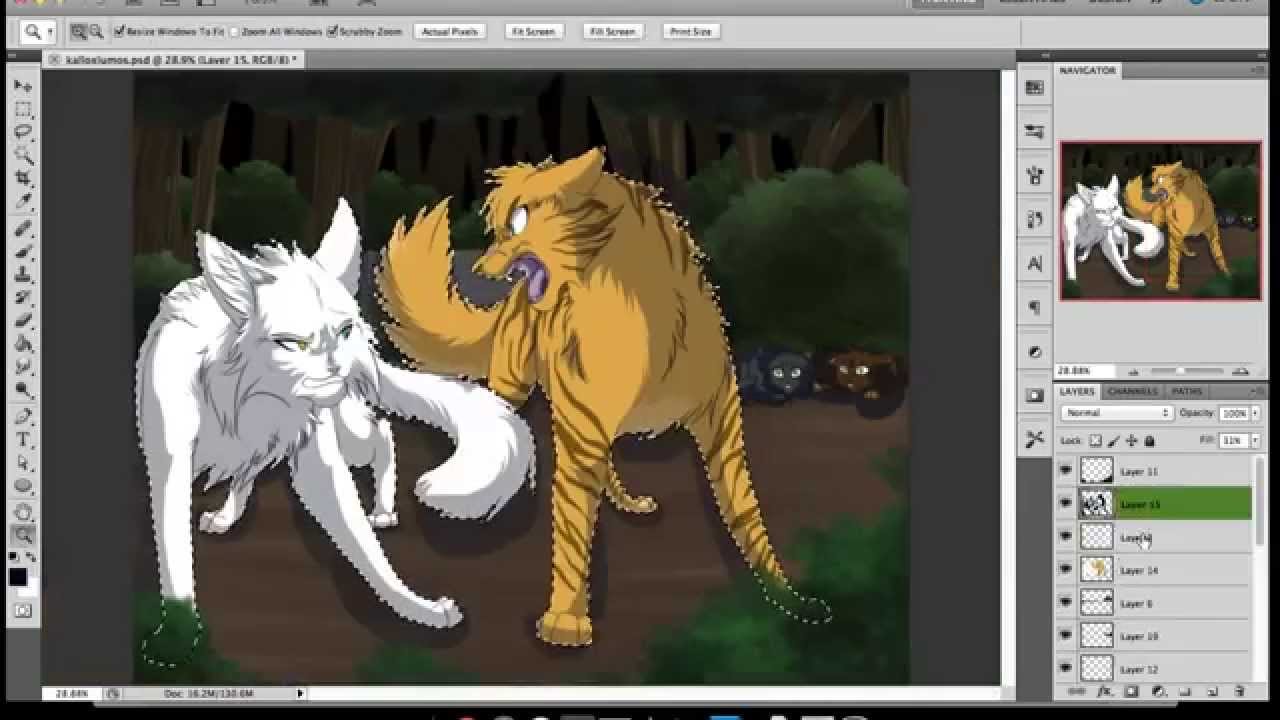Click the Fit Screen button
Screen dimensions: 1280x720
click(533, 32)
